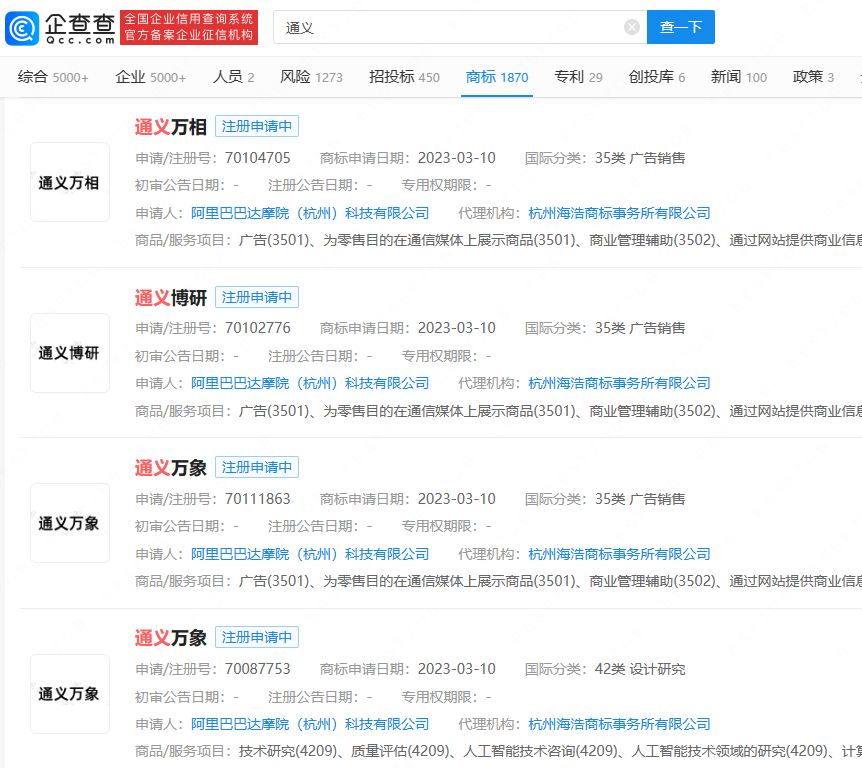Viewport: 862px width, 768px height.
Task: Open applicant link in entry 70087753
Action: click(x=310, y=724)
